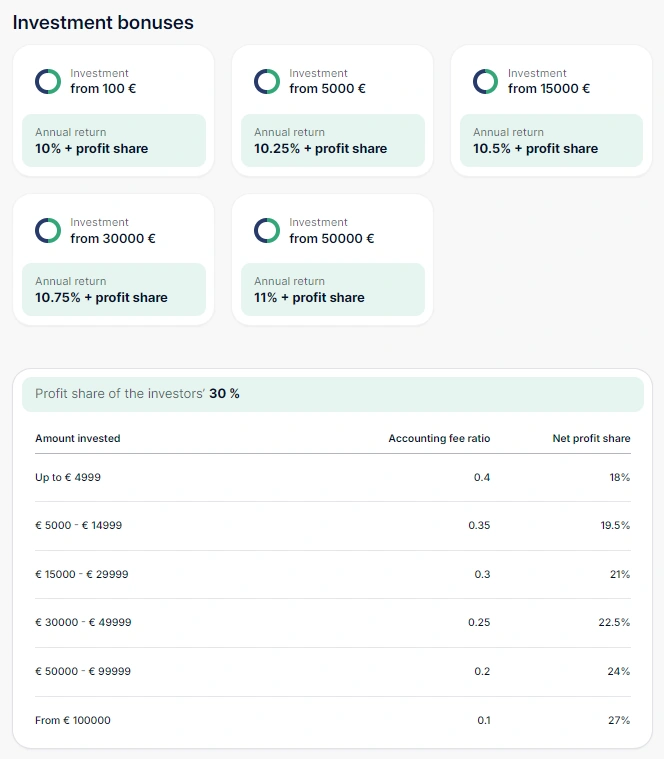Click the ring icon beside from 15000 €
The image size is (664, 759).
point(485,81)
